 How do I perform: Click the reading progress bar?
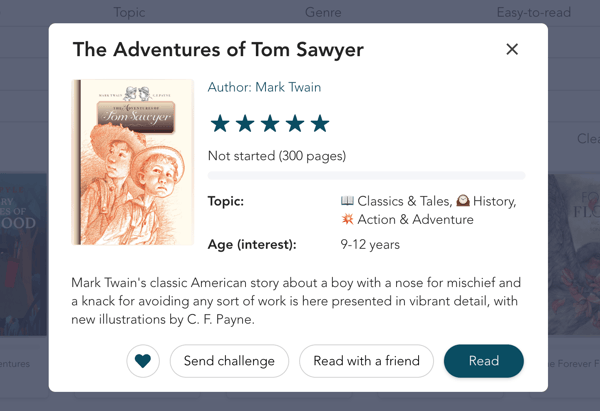click(x=366, y=176)
